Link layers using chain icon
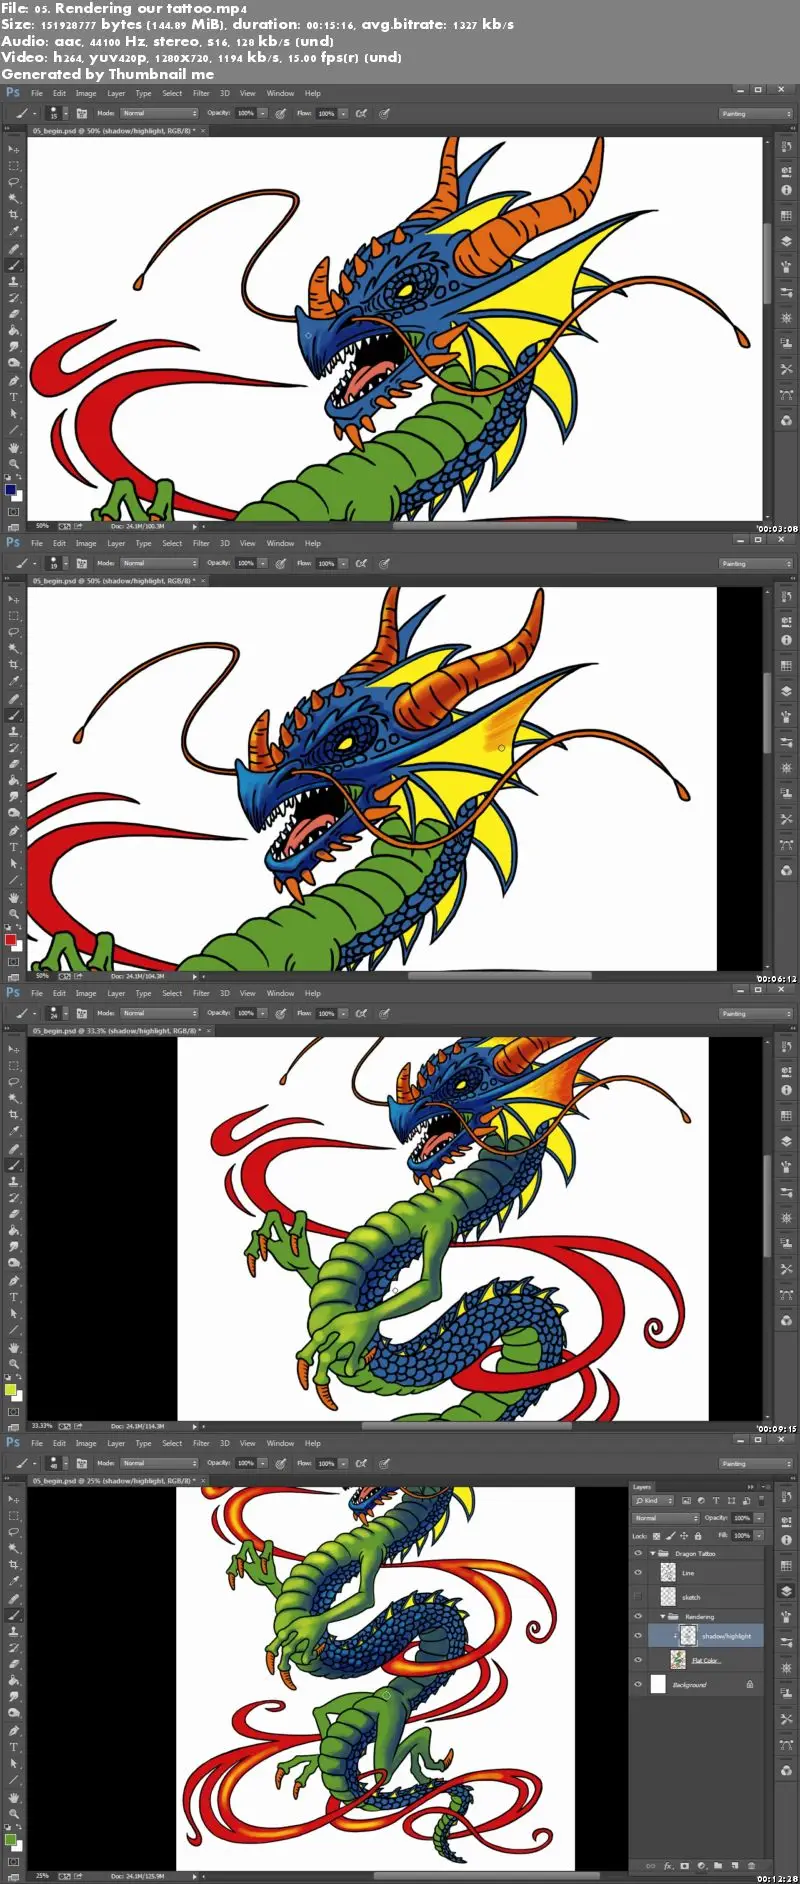The width and height of the screenshot is (800, 1884). click(x=651, y=1866)
